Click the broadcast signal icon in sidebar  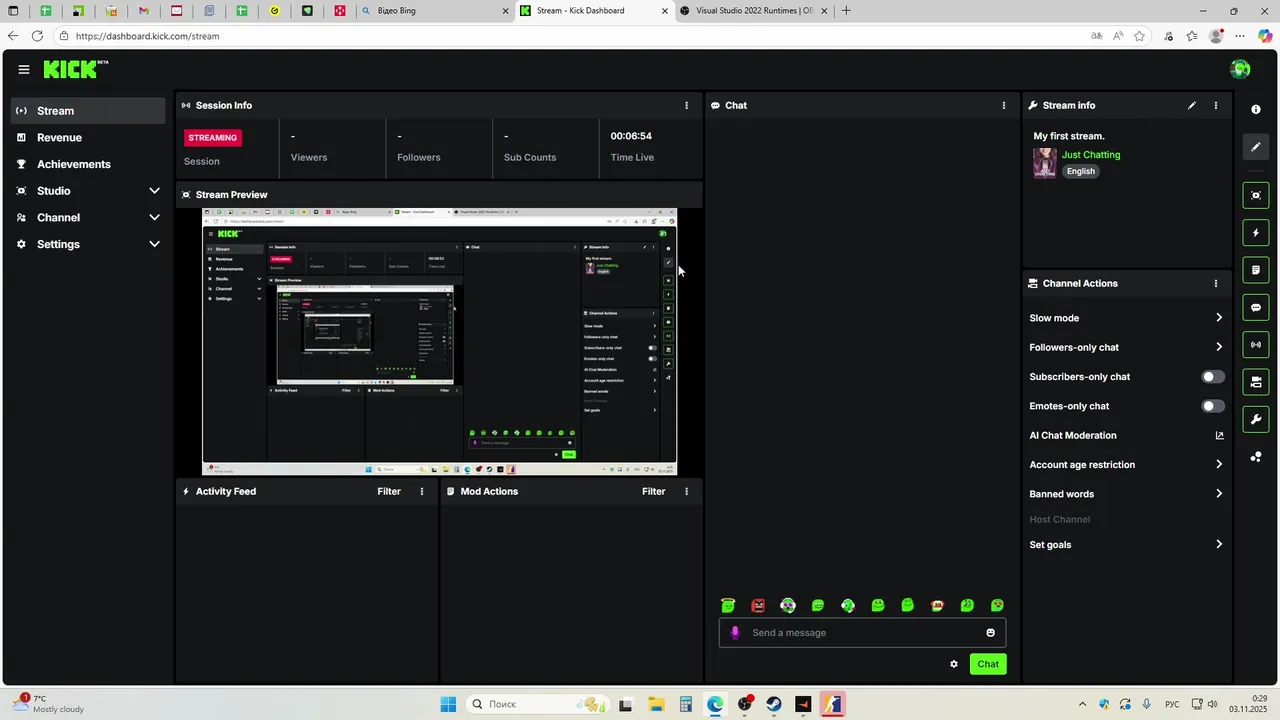pos(1256,345)
